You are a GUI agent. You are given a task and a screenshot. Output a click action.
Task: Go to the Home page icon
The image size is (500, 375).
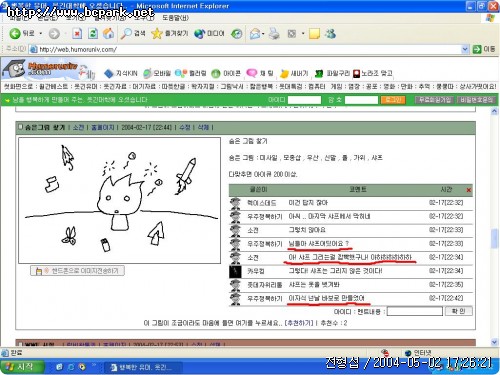coord(108,33)
